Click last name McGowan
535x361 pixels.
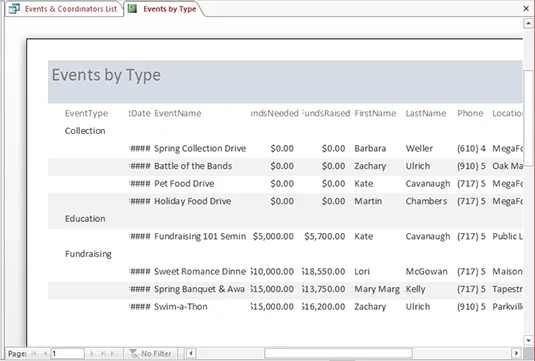[426, 272]
